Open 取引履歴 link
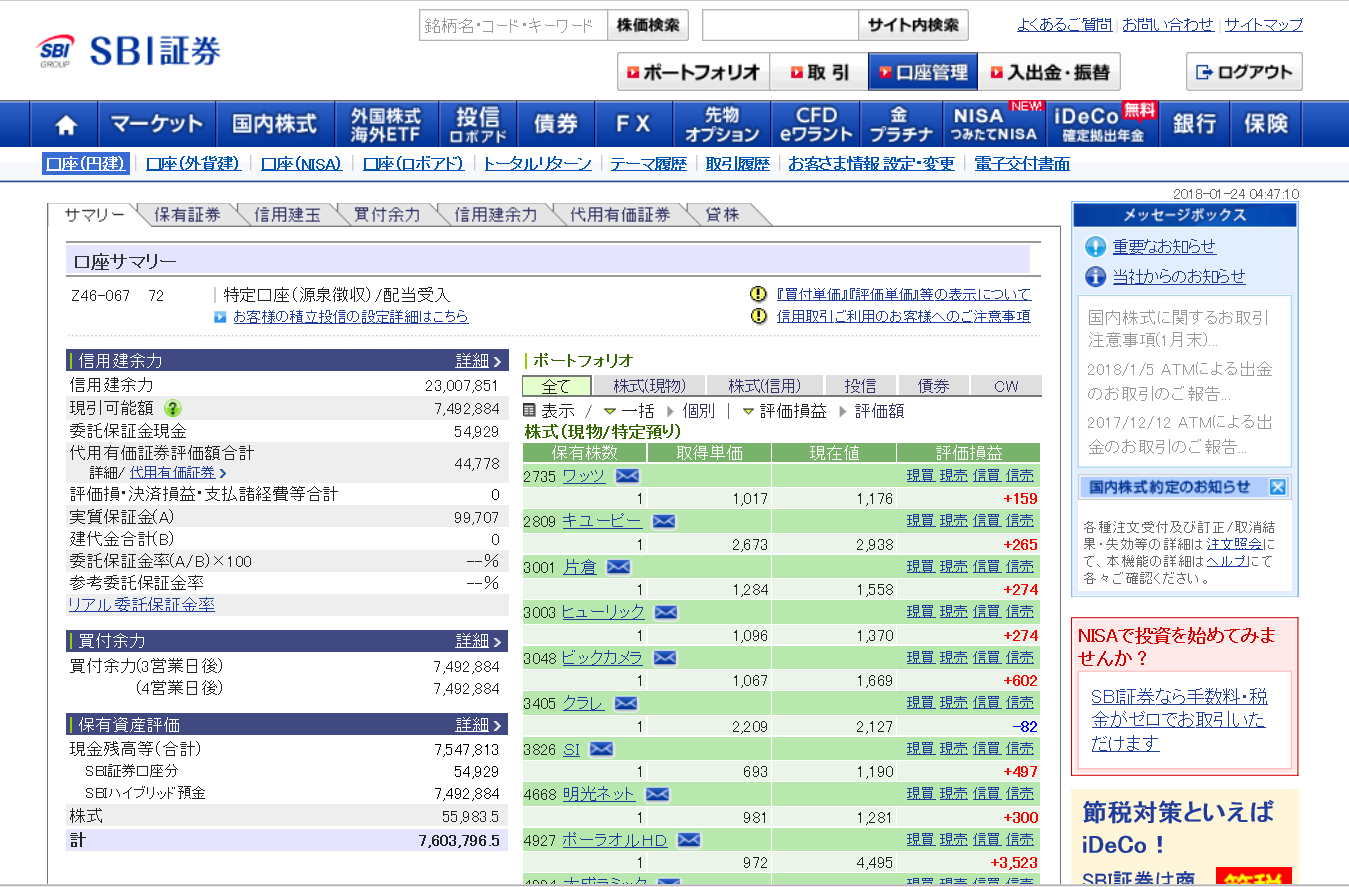The width and height of the screenshot is (1349, 887). [x=738, y=164]
